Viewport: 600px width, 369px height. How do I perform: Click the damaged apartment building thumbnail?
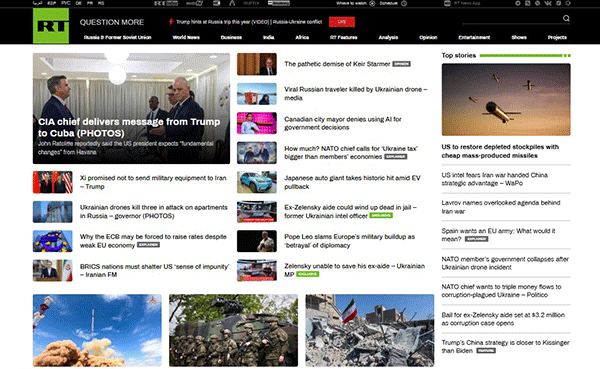pyautogui.click(x=52, y=212)
